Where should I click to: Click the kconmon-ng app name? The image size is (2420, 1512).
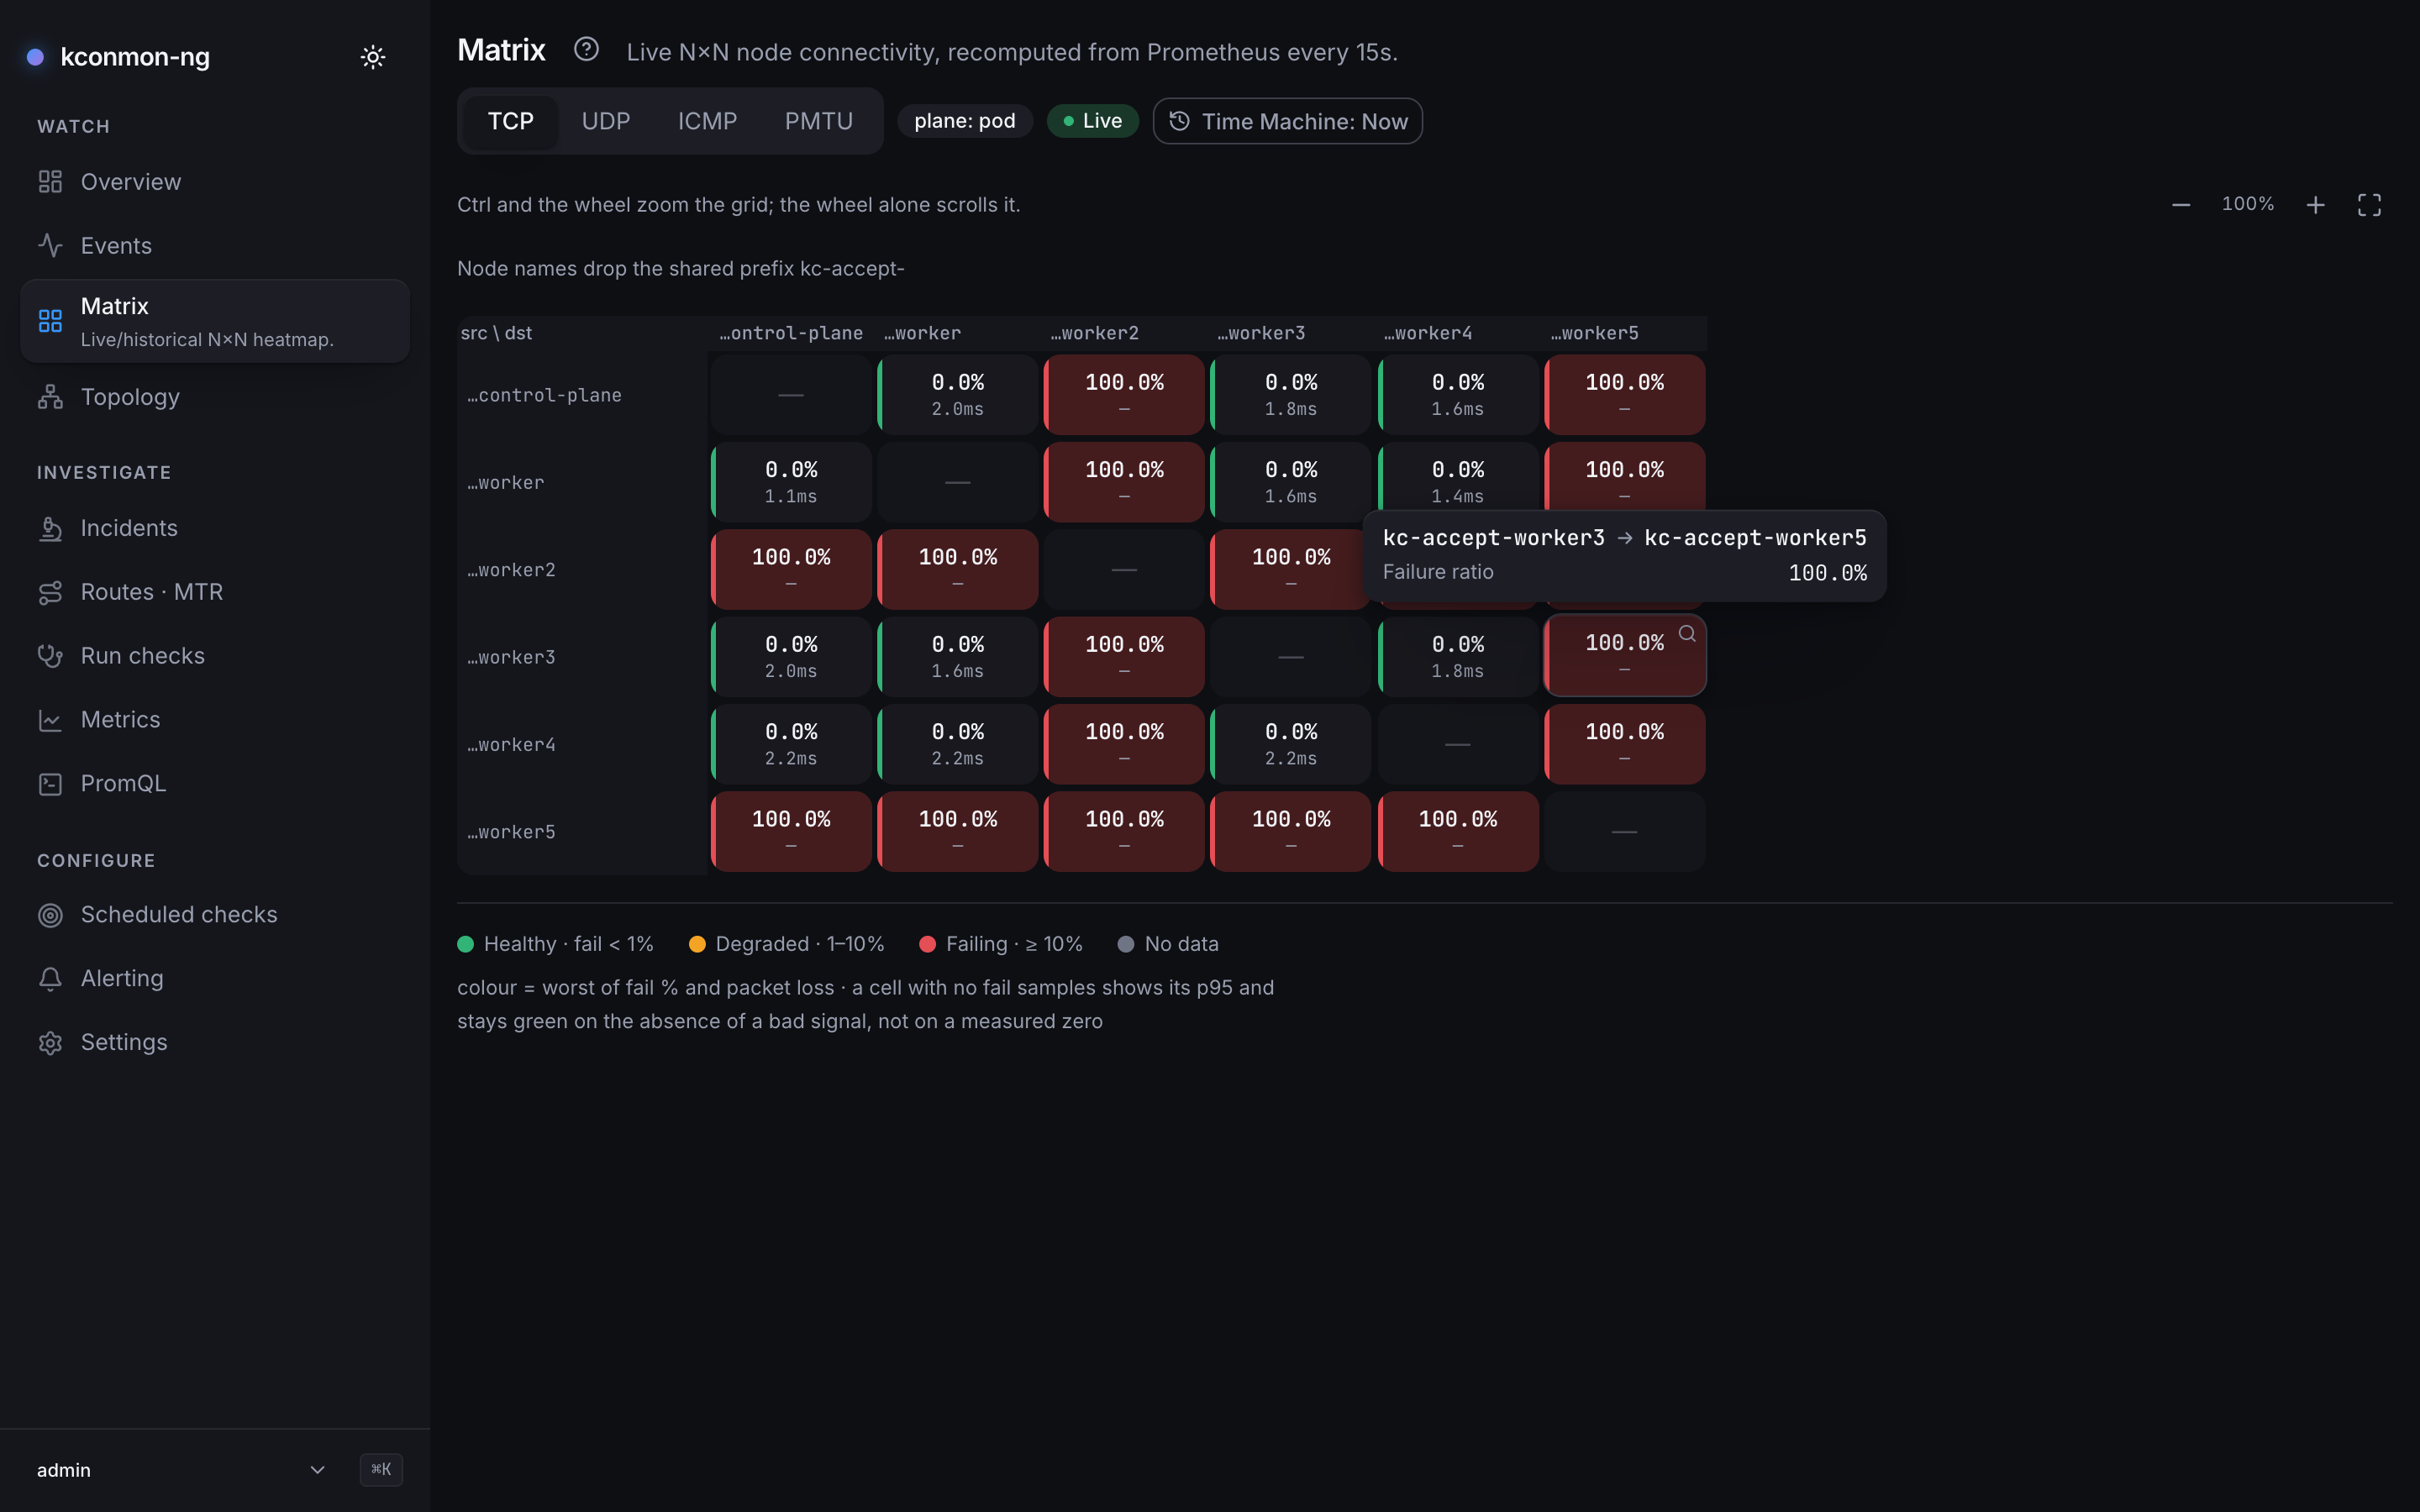(135, 57)
